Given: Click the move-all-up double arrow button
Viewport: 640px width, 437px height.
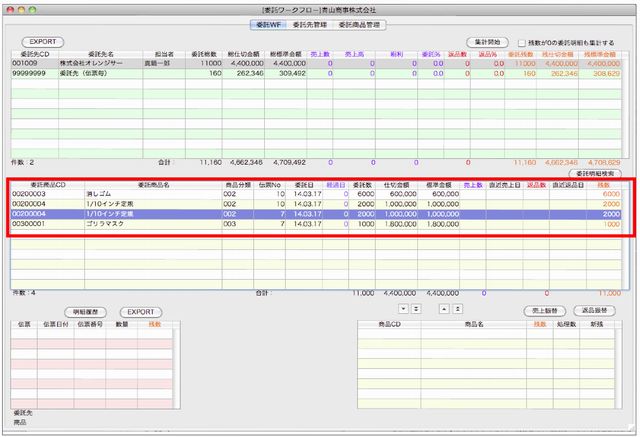Looking at the screenshot, I should pos(458,309).
